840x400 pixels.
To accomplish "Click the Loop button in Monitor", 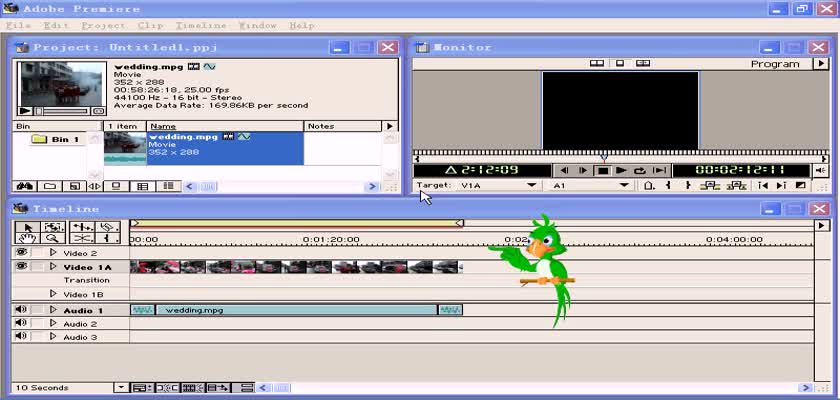I will click(x=640, y=171).
